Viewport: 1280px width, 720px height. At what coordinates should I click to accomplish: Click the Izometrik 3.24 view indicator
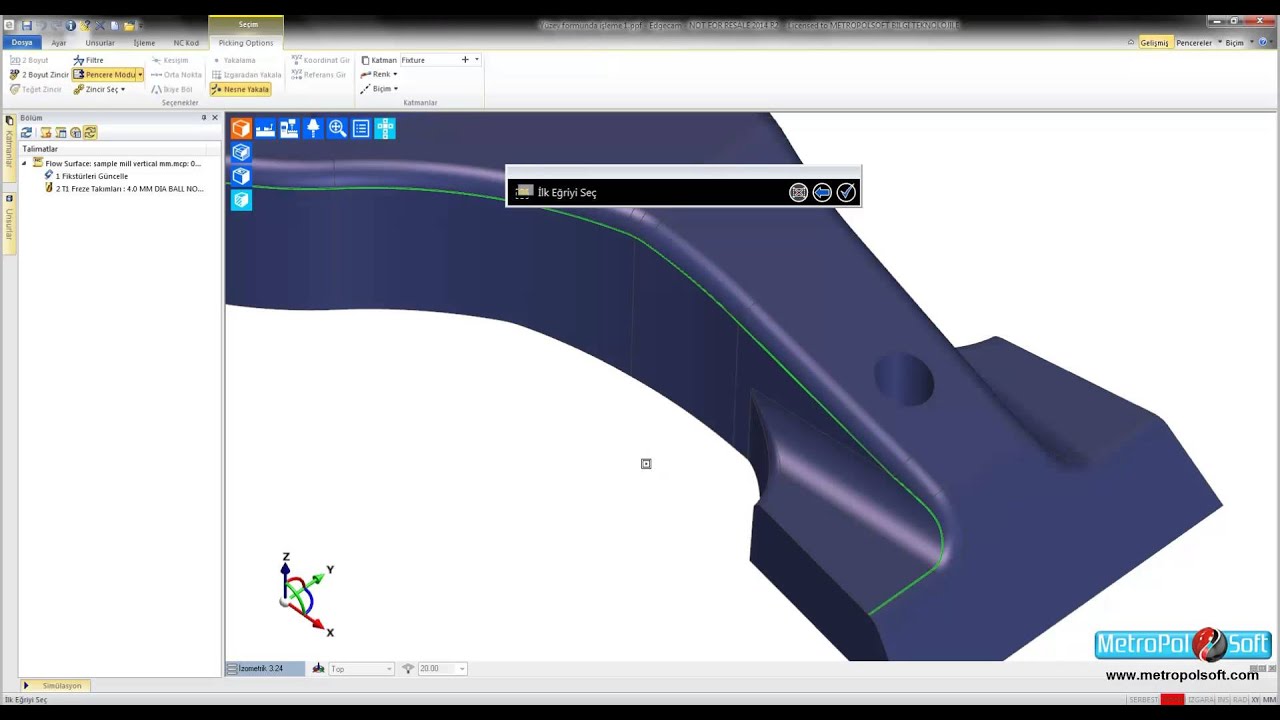coord(265,668)
